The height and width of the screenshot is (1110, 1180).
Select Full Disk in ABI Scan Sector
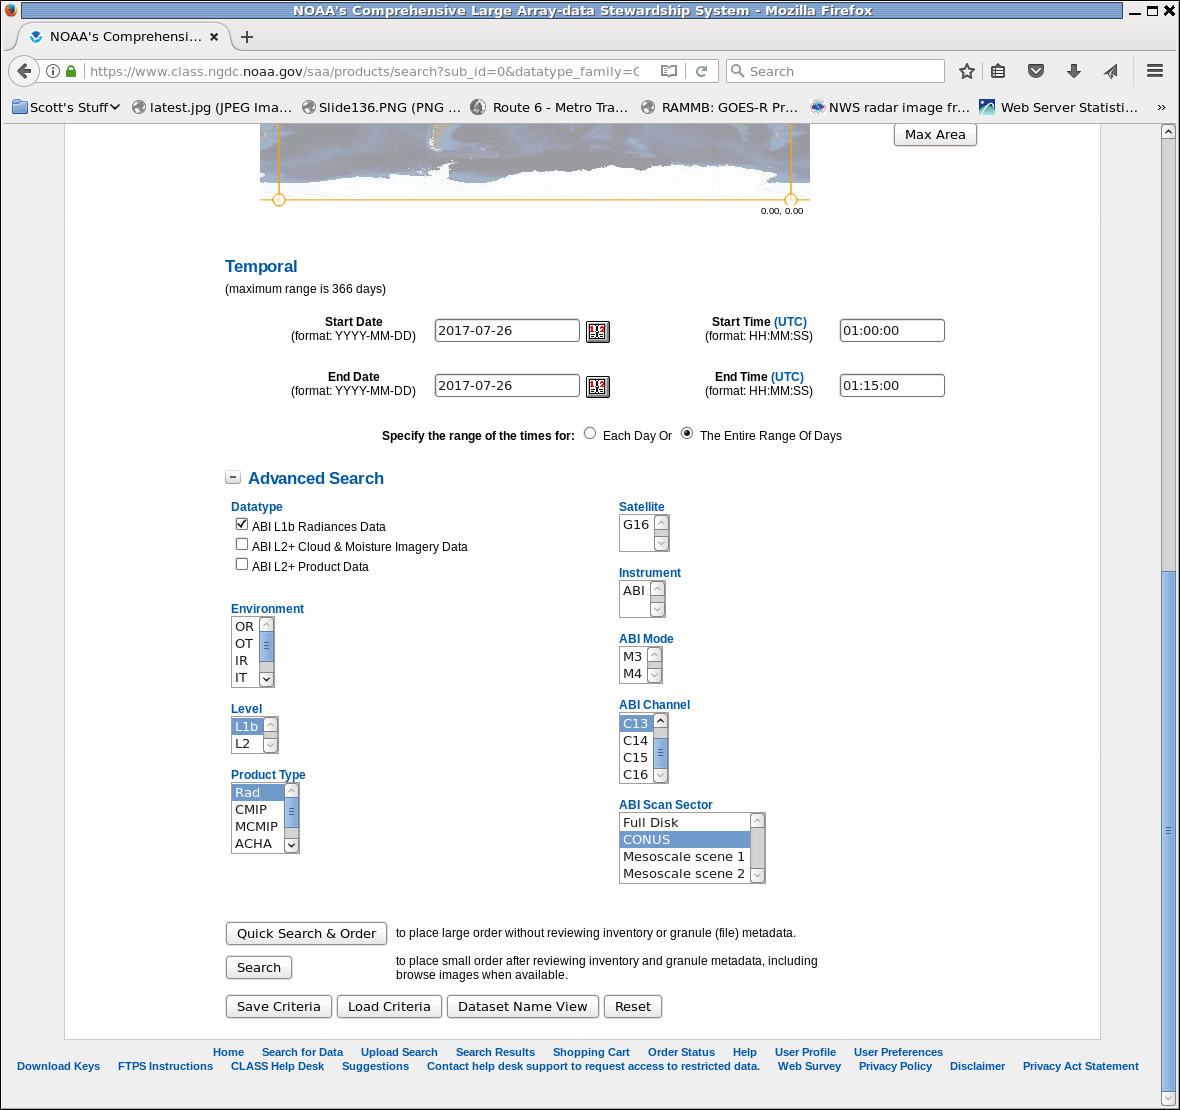pos(685,823)
